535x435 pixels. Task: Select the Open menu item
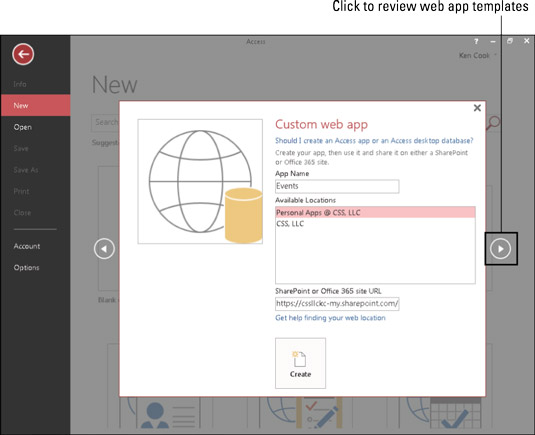23,127
